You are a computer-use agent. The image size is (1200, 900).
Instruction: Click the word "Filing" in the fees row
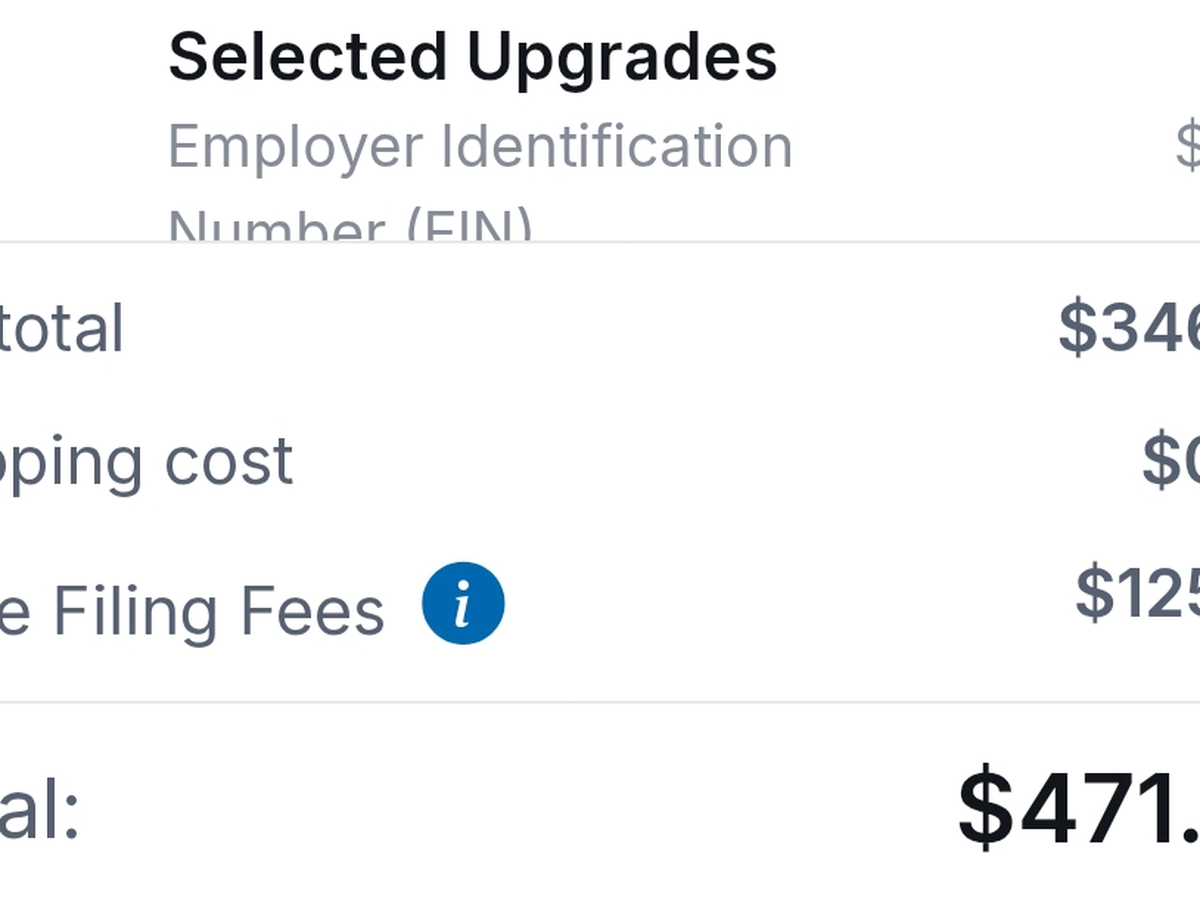(134, 610)
